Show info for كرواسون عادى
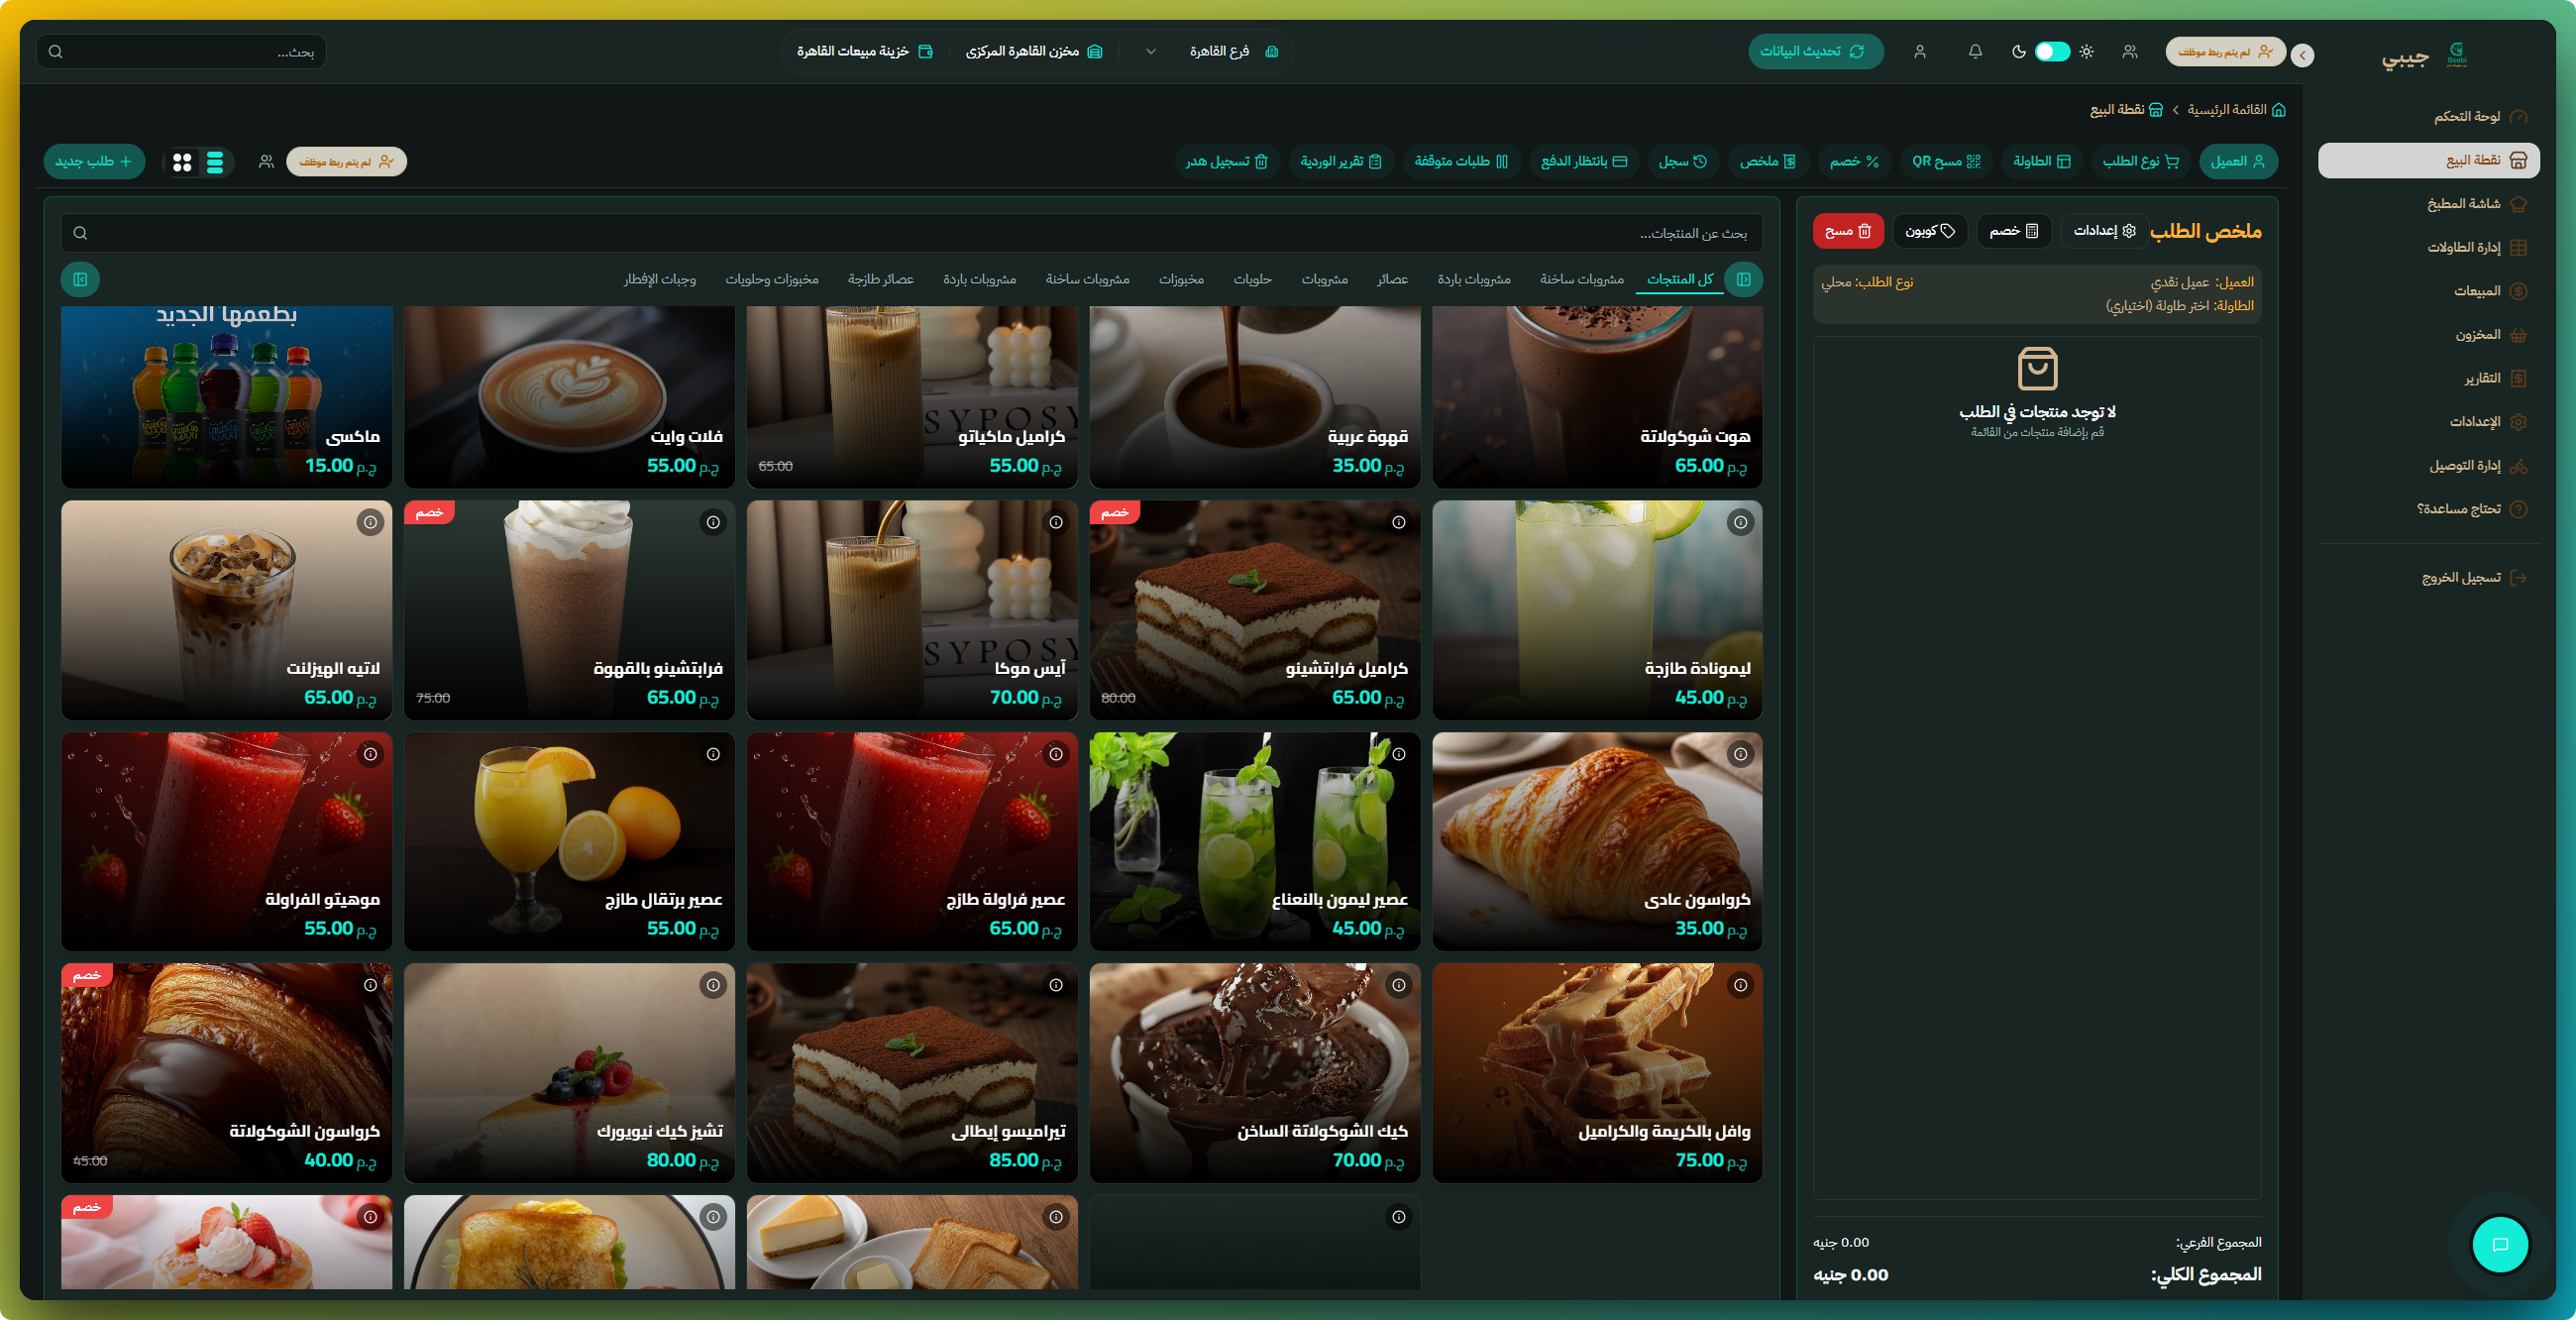 (x=1741, y=754)
